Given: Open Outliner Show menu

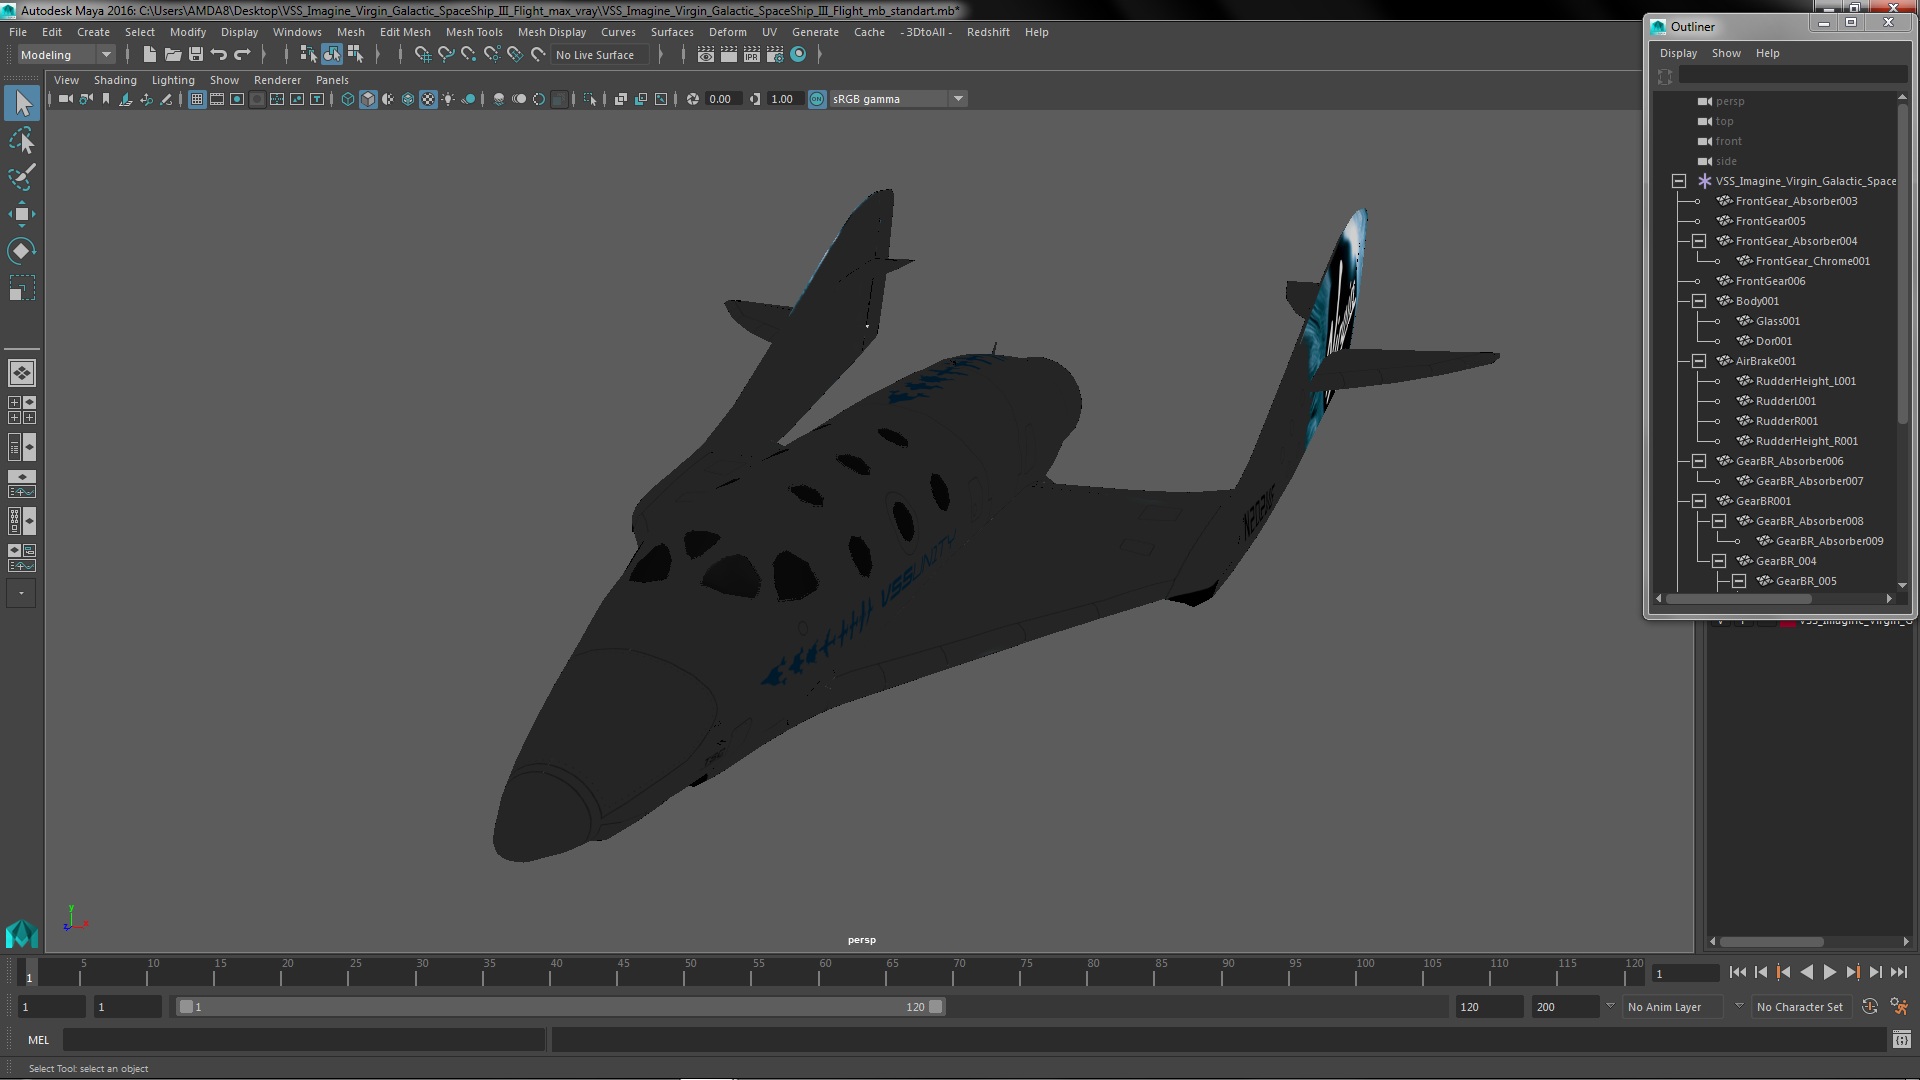Looking at the screenshot, I should [x=1726, y=53].
